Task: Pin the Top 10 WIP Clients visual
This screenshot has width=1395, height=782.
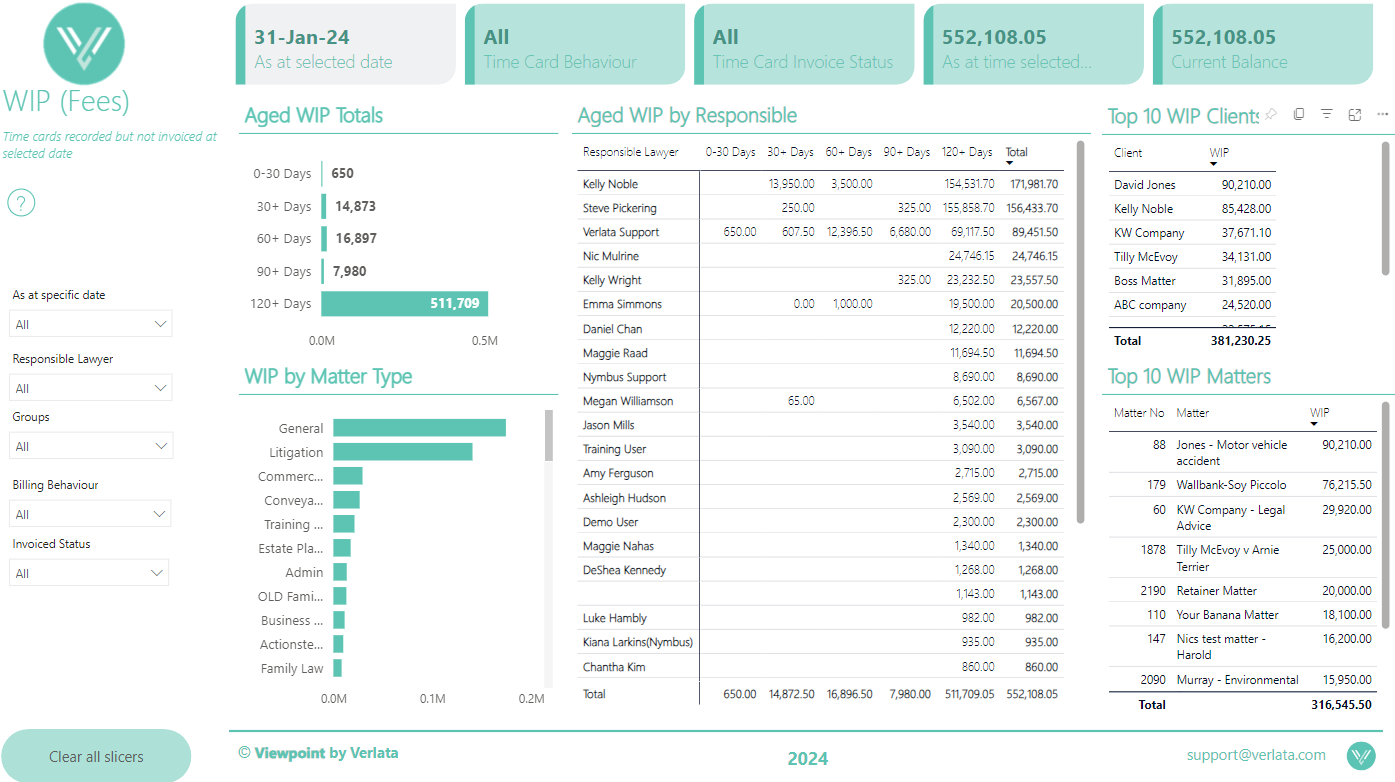Action: tap(1271, 115)
